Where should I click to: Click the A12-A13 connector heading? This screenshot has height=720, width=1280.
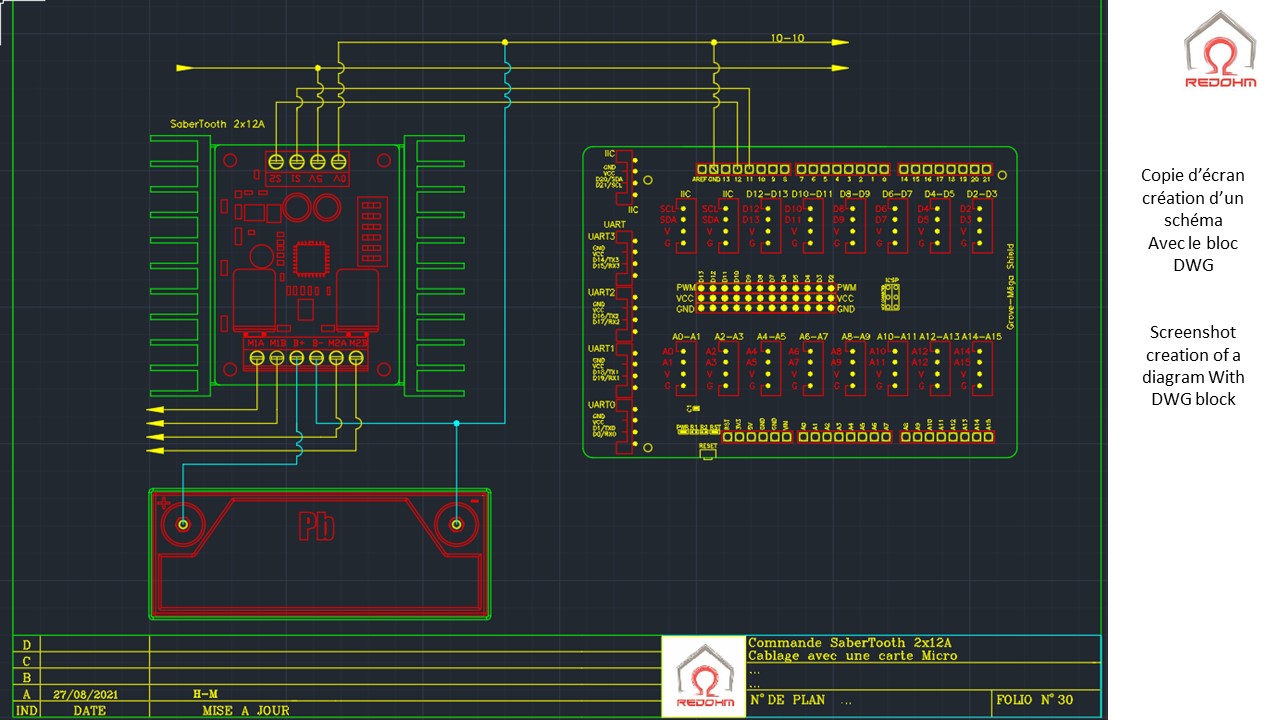939,337
